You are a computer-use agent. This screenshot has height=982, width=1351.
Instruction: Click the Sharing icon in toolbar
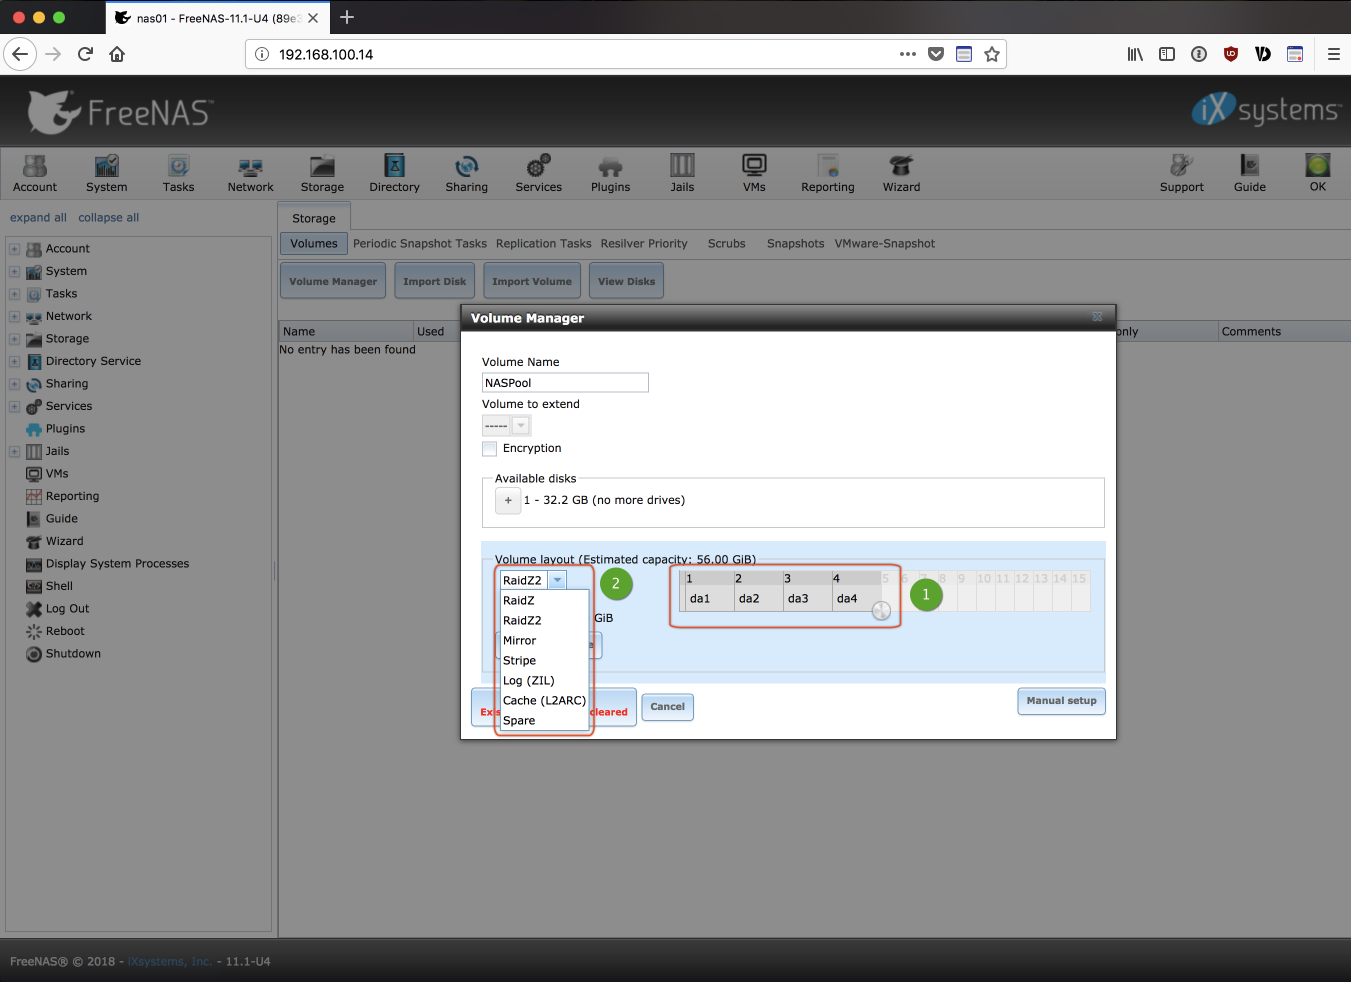pos(466,173)
